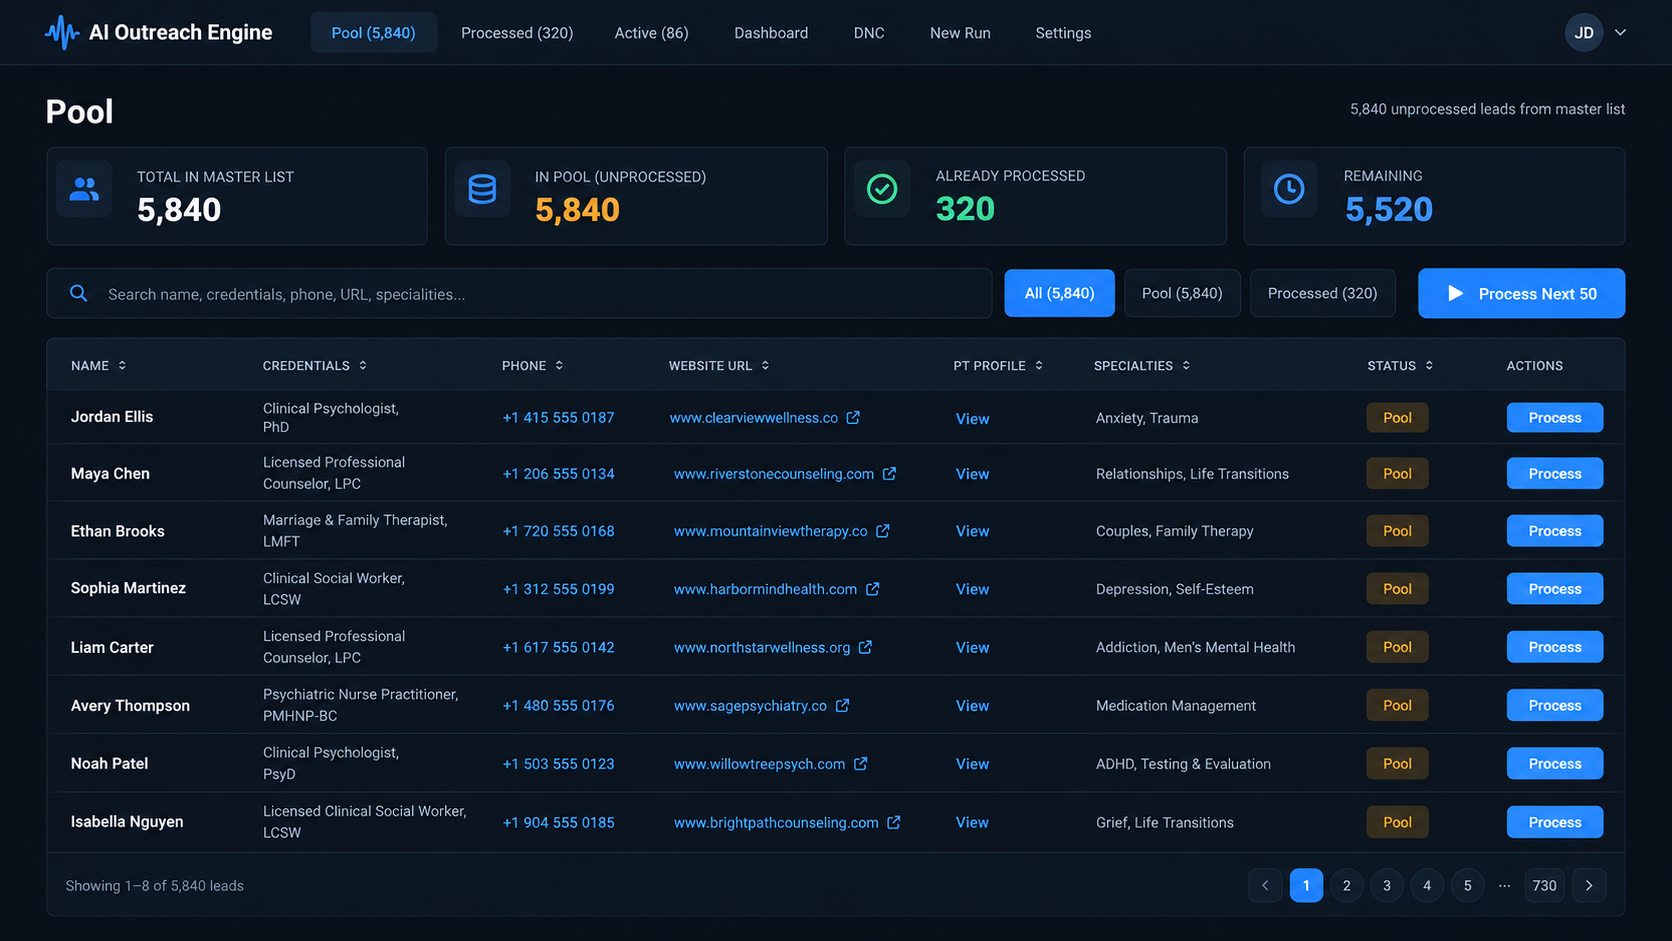Call Ethan Brooks phone +1 720 555 0168
The height and width of the screenshot is (941, 1672).
click(558, 531)
